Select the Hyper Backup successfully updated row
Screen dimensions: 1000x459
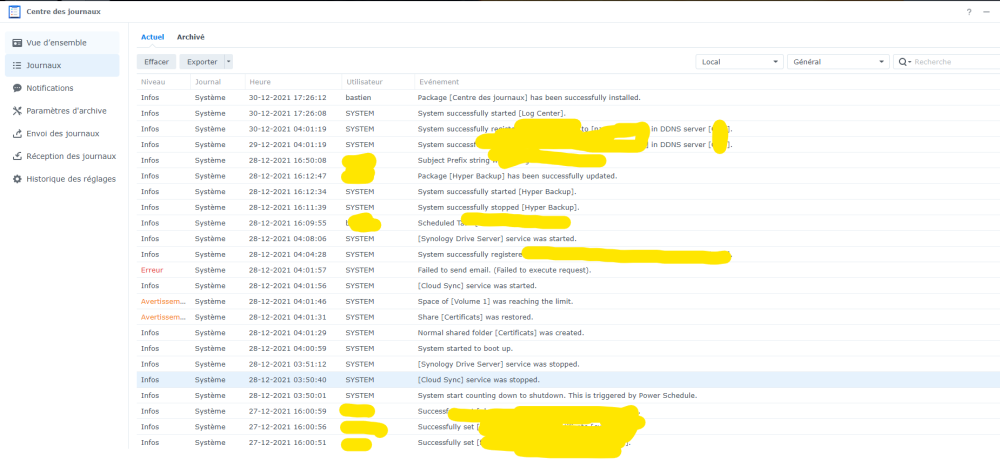568,176
